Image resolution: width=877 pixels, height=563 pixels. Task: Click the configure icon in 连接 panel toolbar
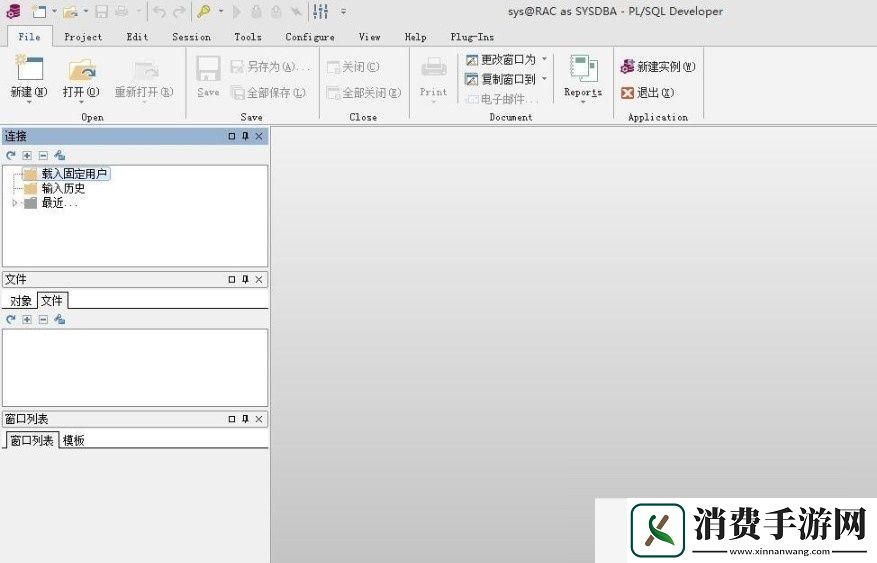point(60,155)
